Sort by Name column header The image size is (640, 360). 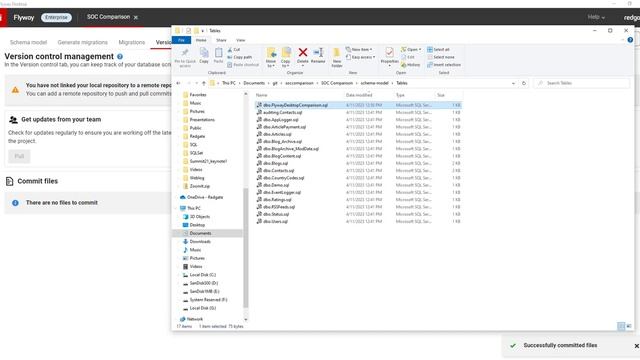click(261, 95)
